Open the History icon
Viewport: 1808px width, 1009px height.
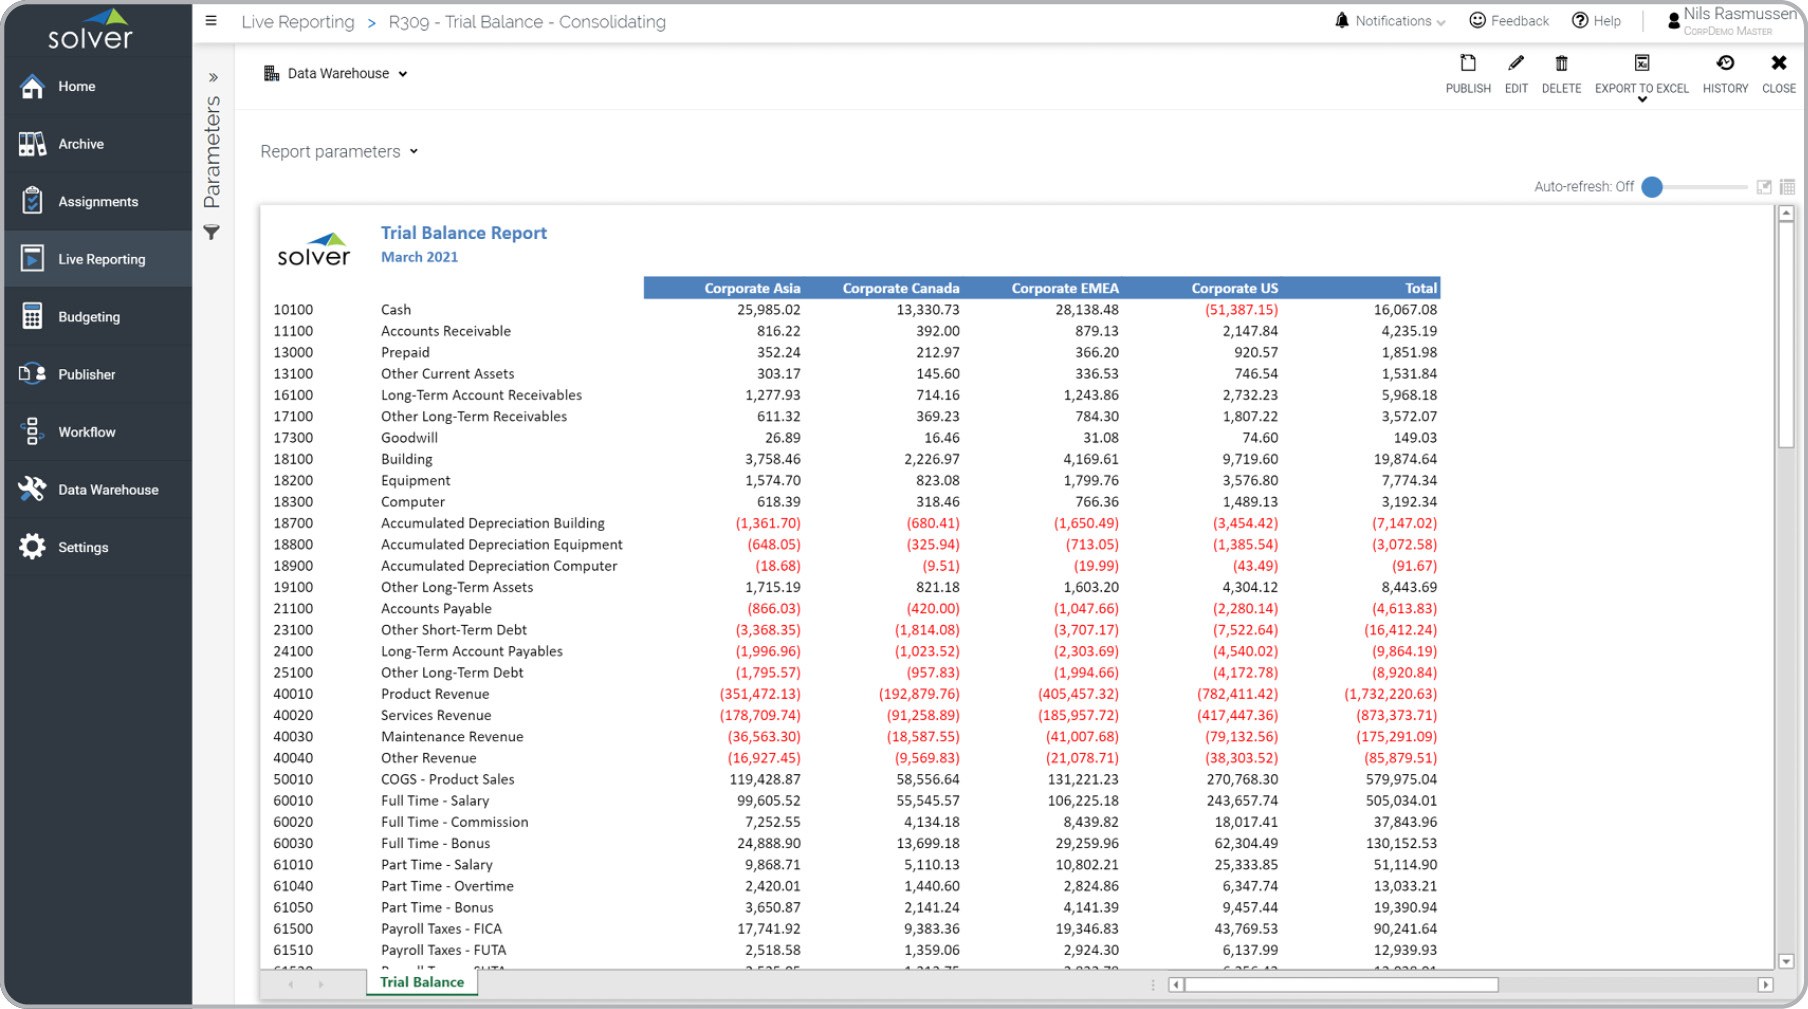1725,64
